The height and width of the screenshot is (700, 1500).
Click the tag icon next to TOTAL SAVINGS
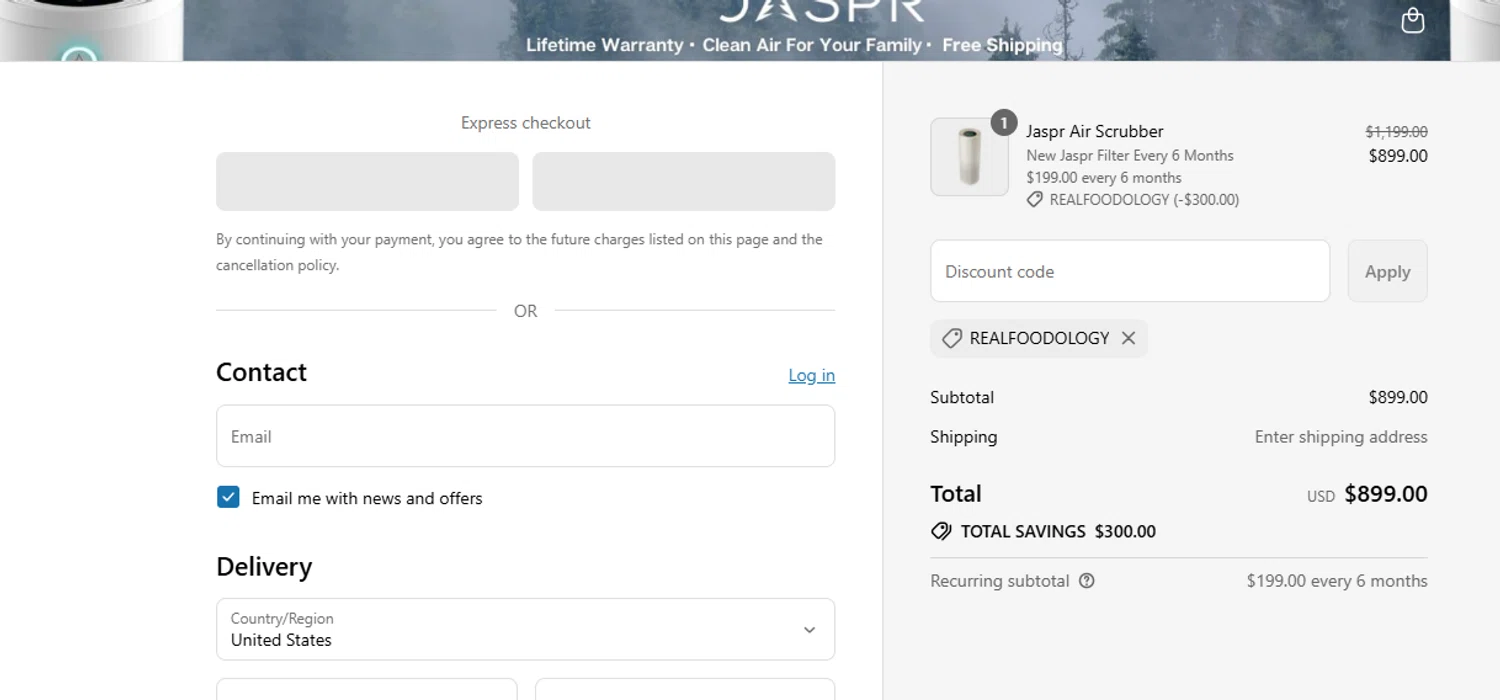(940, 531)
